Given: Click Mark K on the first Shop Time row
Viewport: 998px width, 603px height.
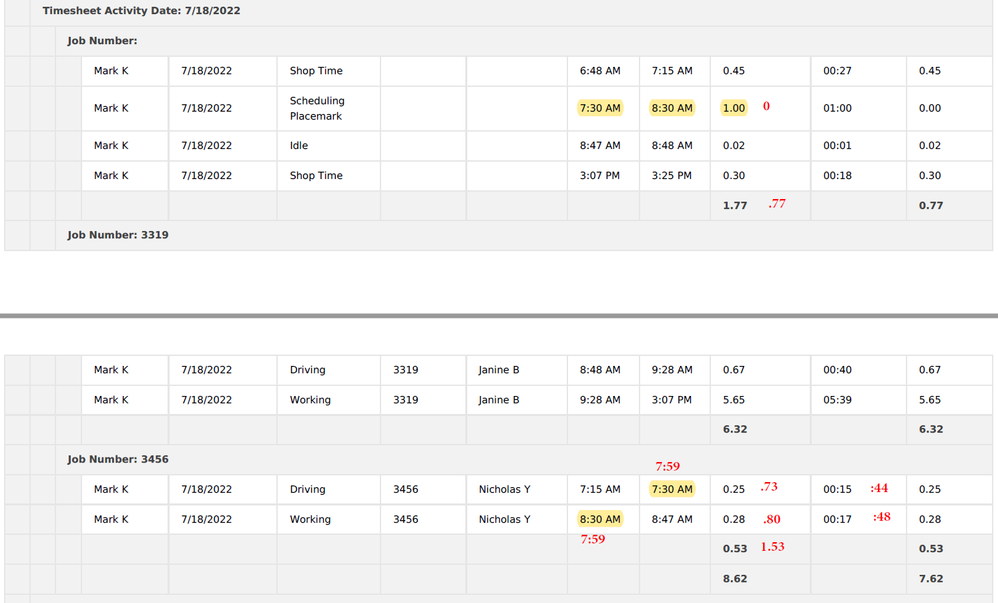Looking at the screenshot, I should coord(110,70).
